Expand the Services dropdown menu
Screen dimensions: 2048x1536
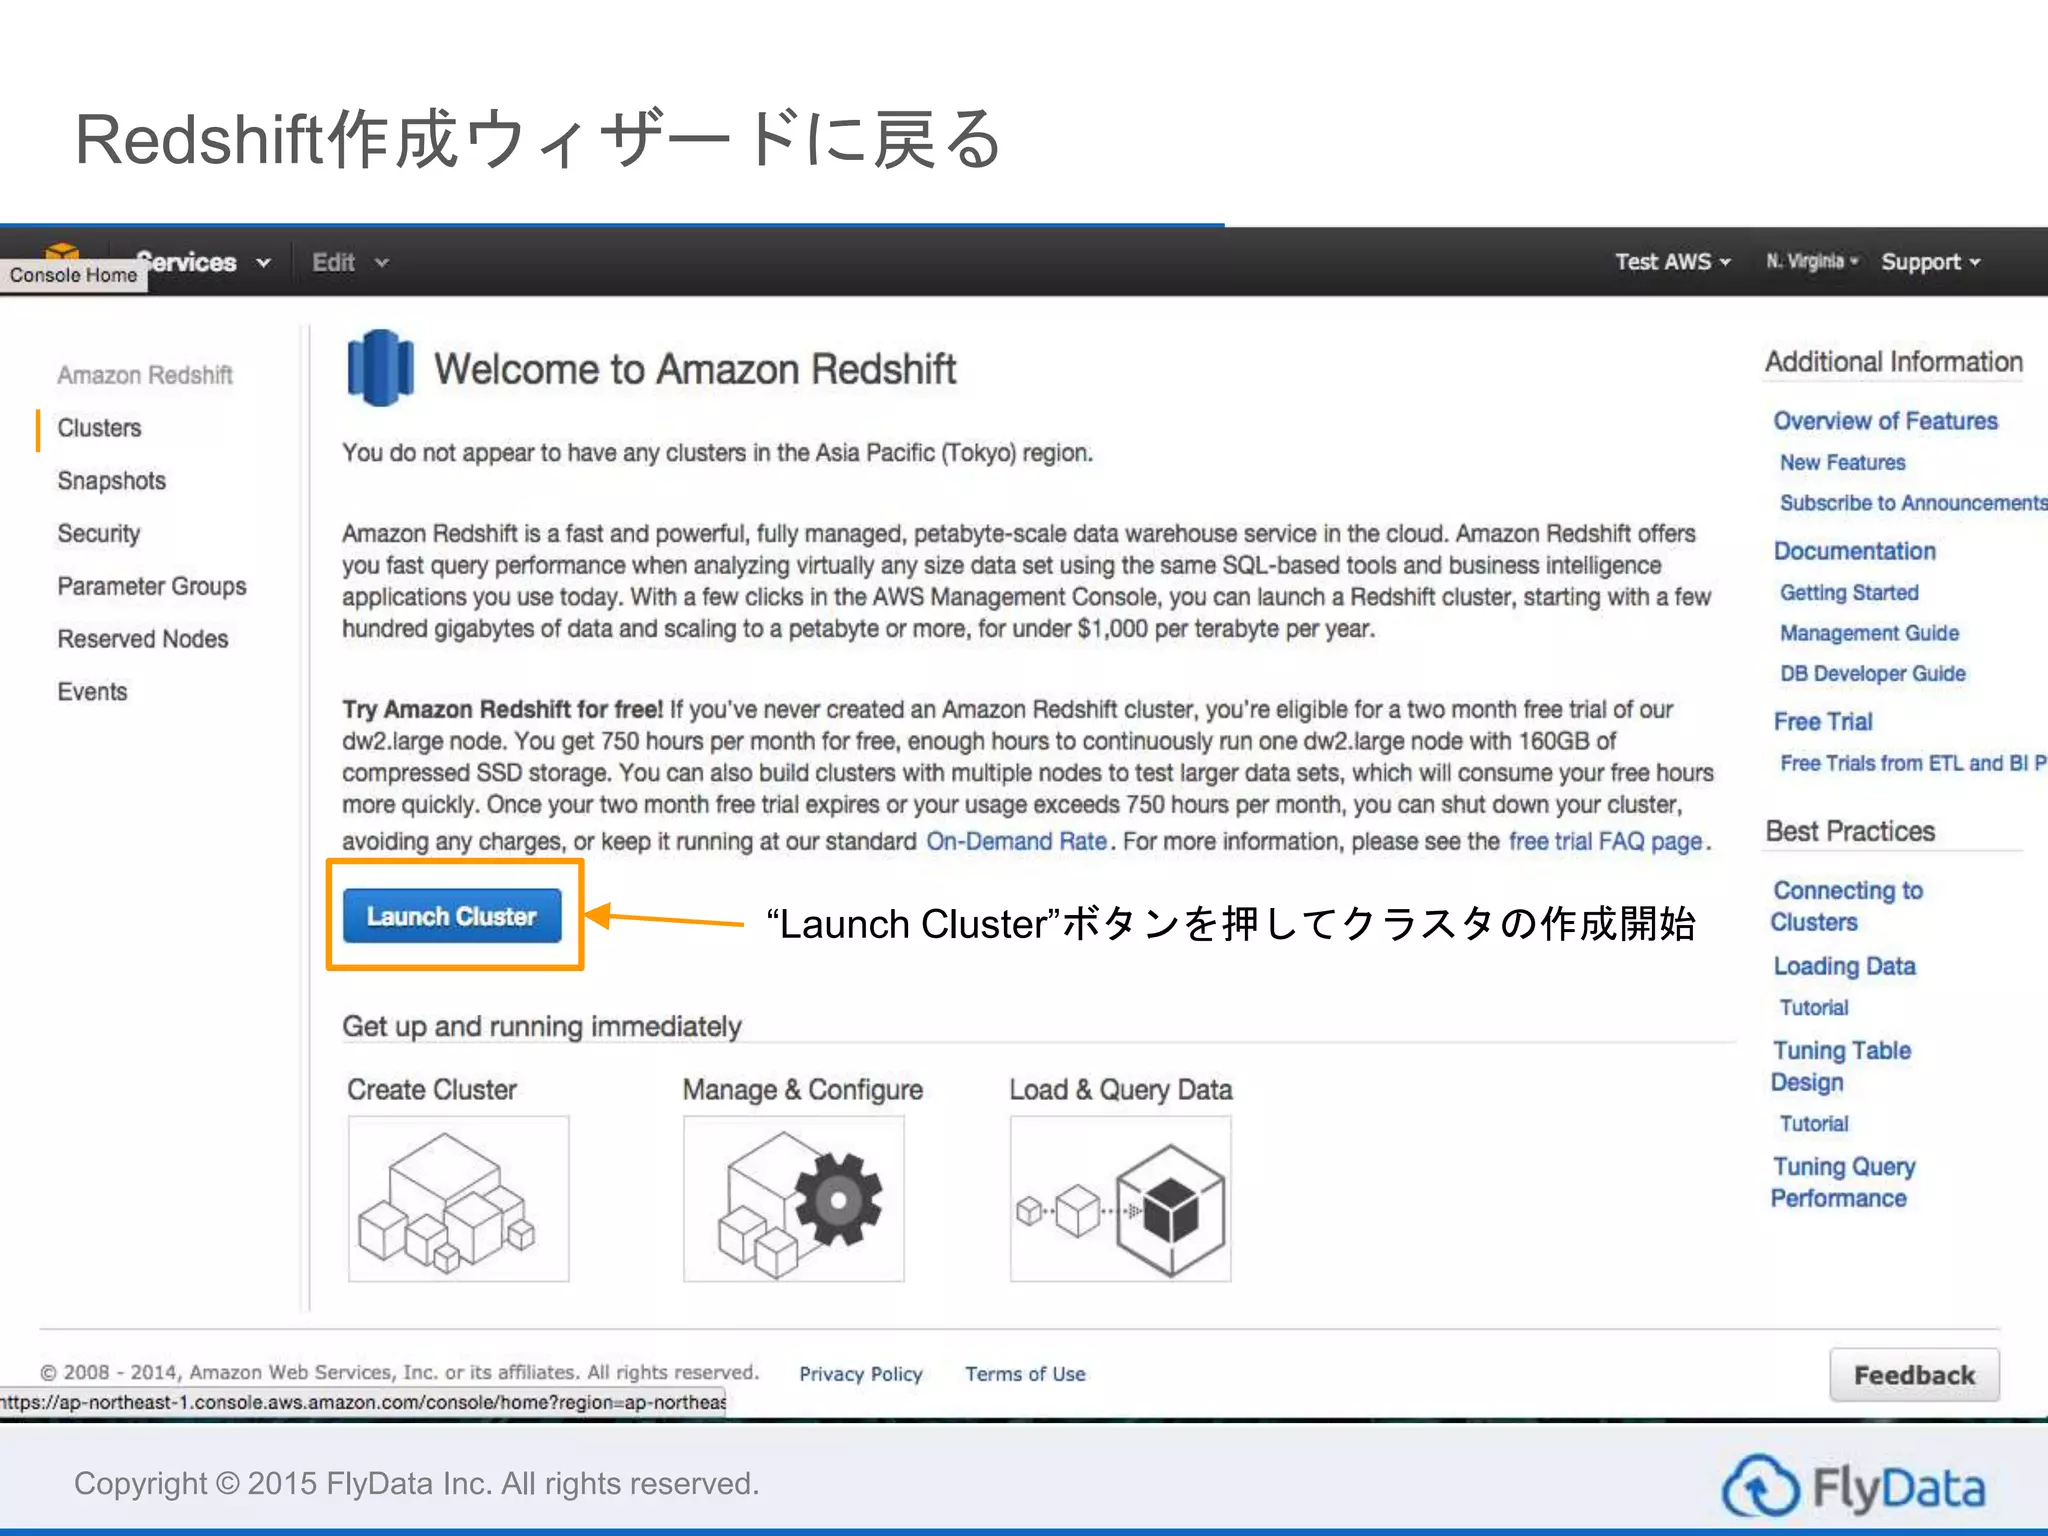pyautogui.click(x=204, y=262)
